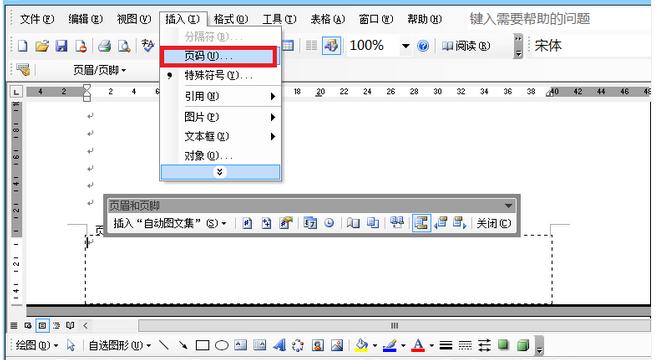Open line color dropdown arrow
The image size is (656, 360).
(x=403, y=346)
